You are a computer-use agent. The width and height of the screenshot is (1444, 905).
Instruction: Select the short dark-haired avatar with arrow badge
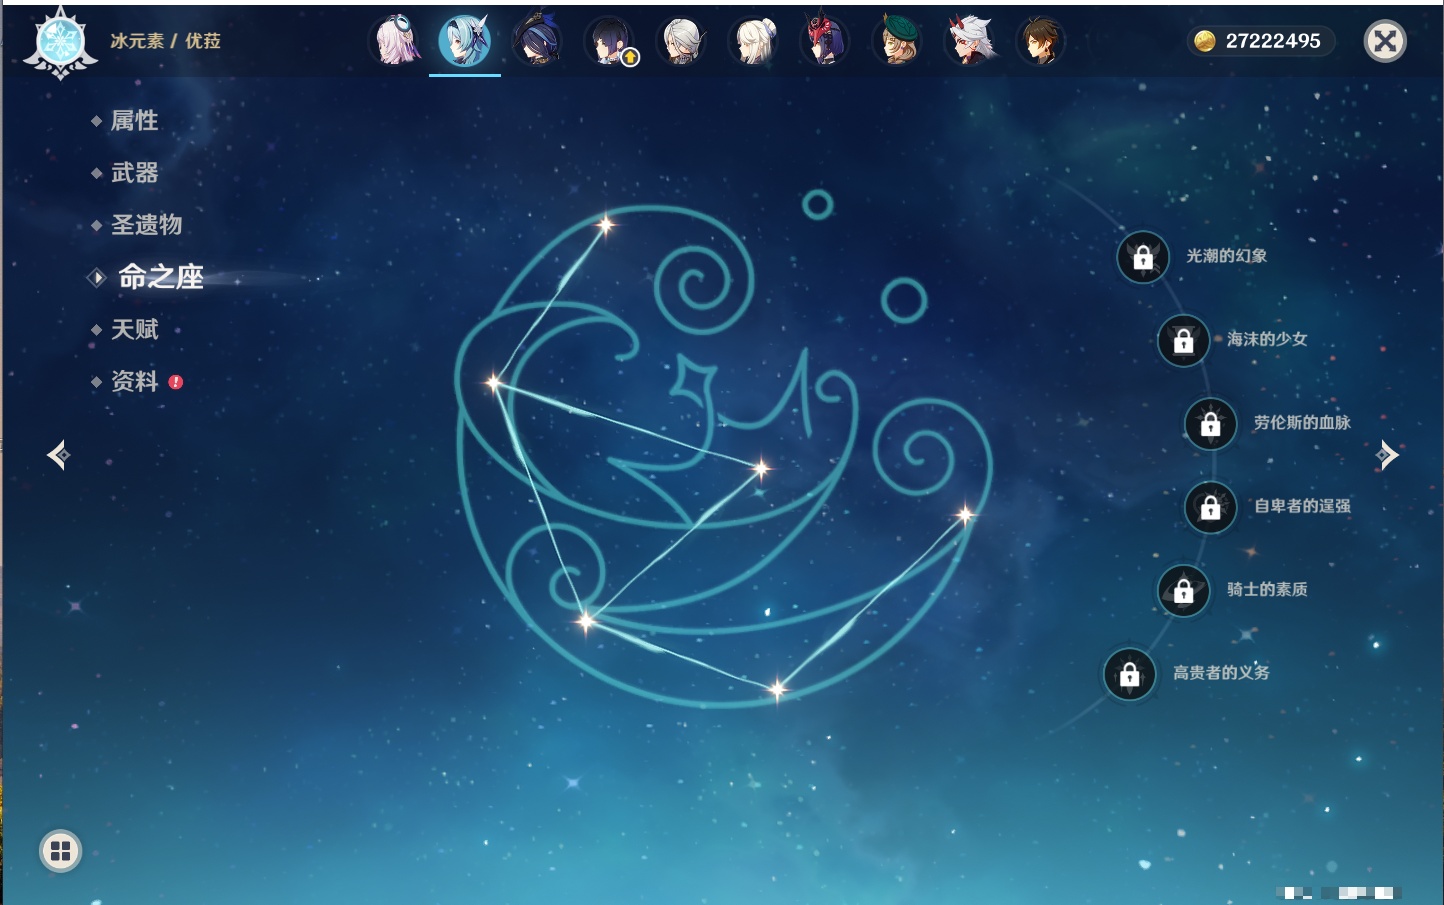610,41
